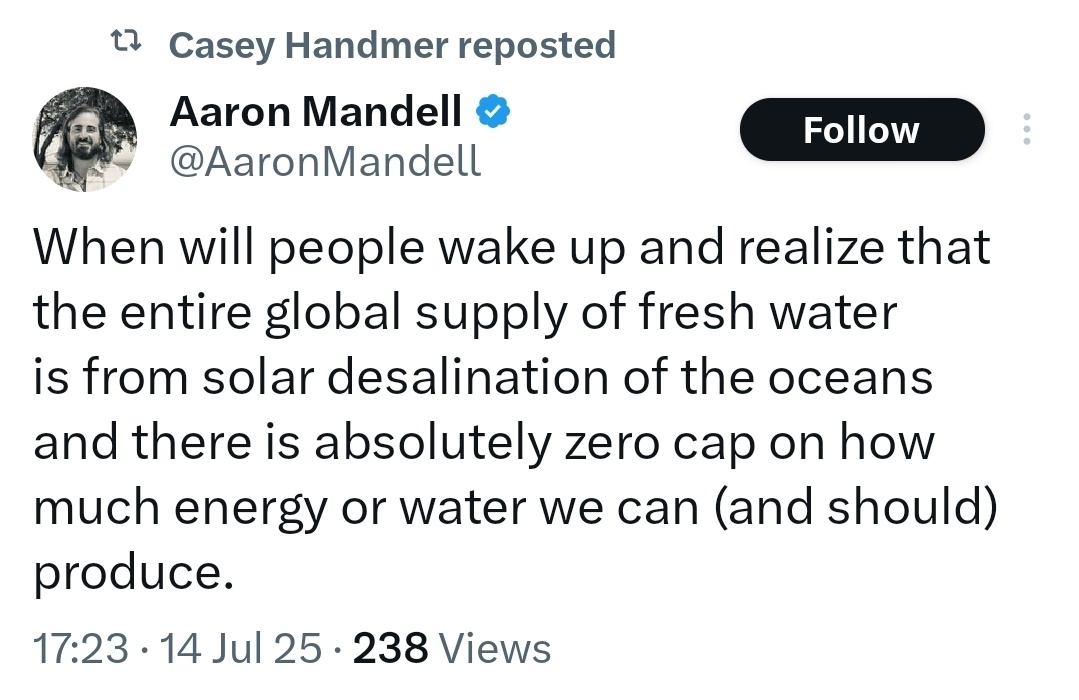This screenshot has width=1079, height=700.
Task: Open Aaron Mandell's profile photo
Action: point(85,139)
